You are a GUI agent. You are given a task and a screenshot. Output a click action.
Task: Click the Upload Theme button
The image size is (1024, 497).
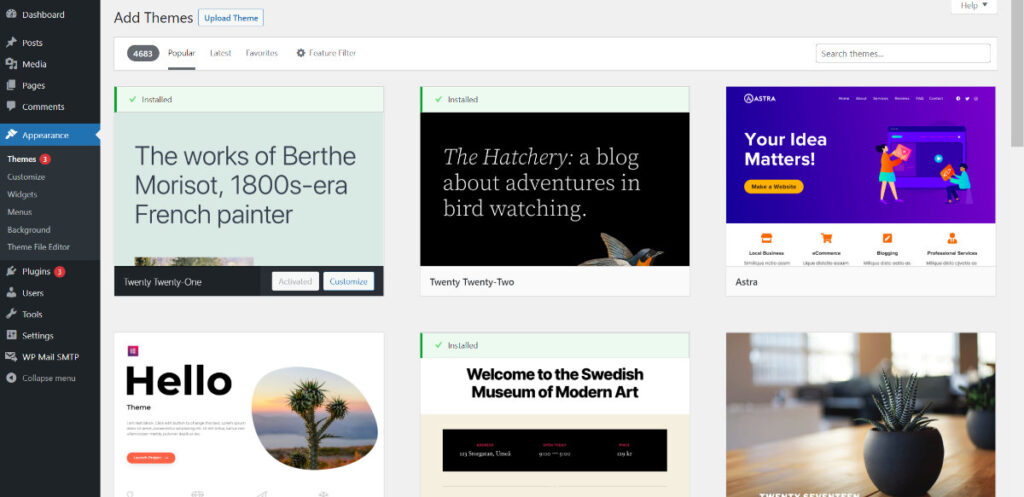231,18
